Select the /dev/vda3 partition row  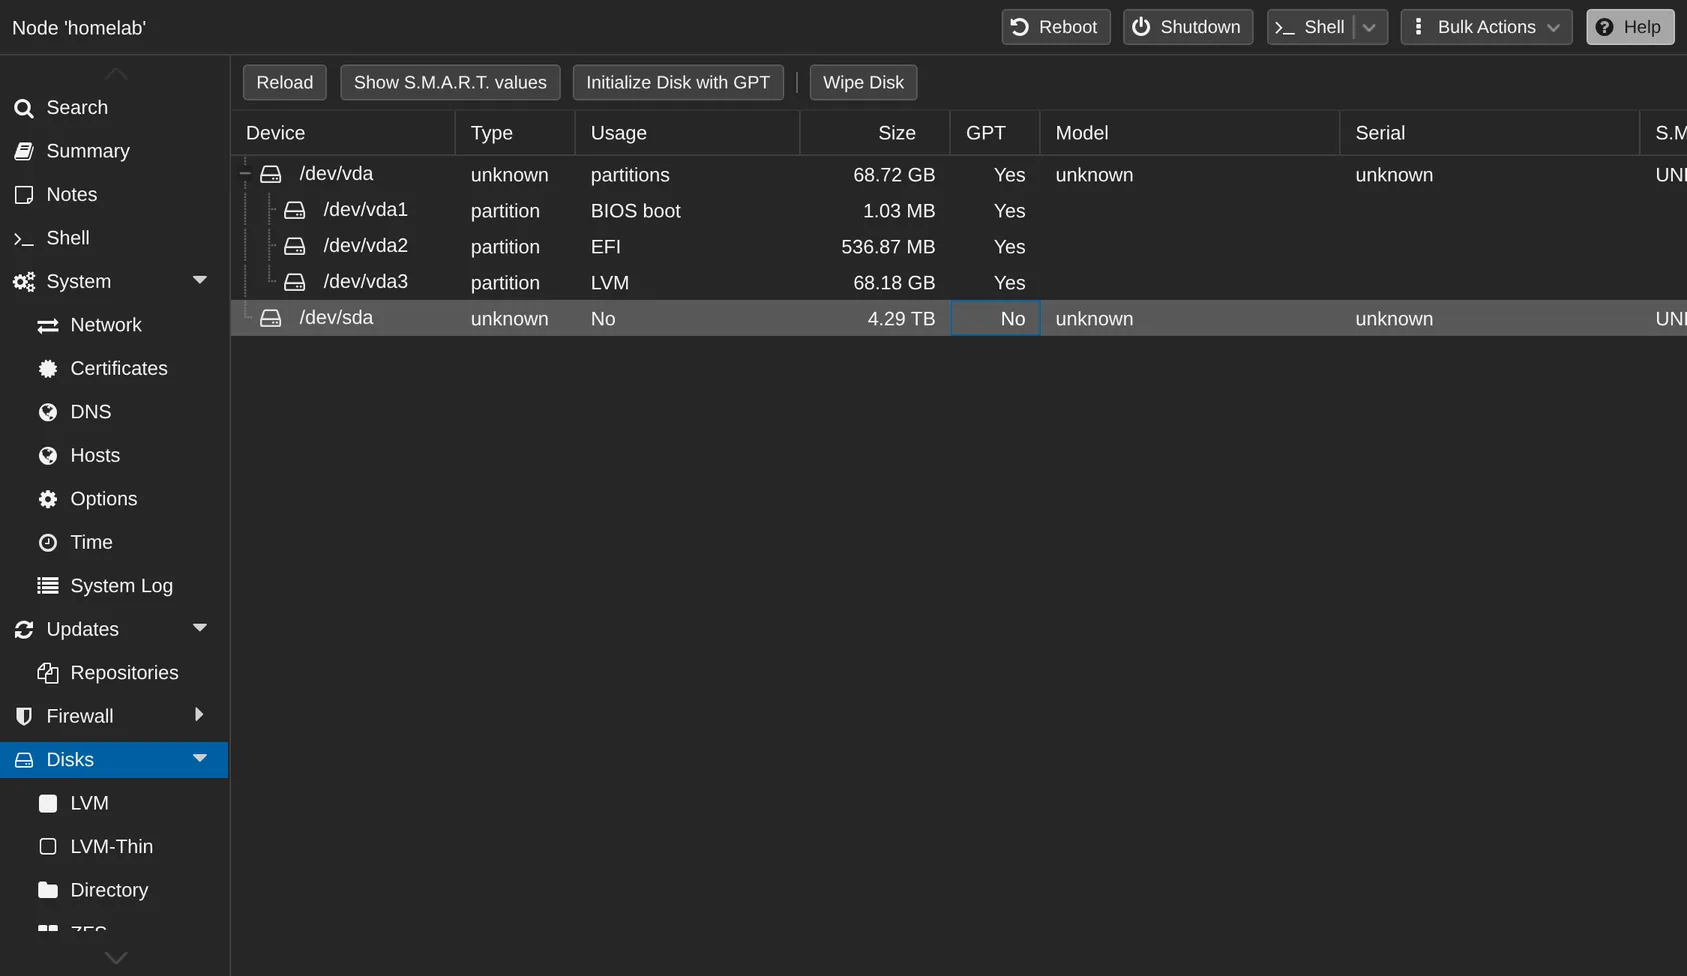coord(959,283)
